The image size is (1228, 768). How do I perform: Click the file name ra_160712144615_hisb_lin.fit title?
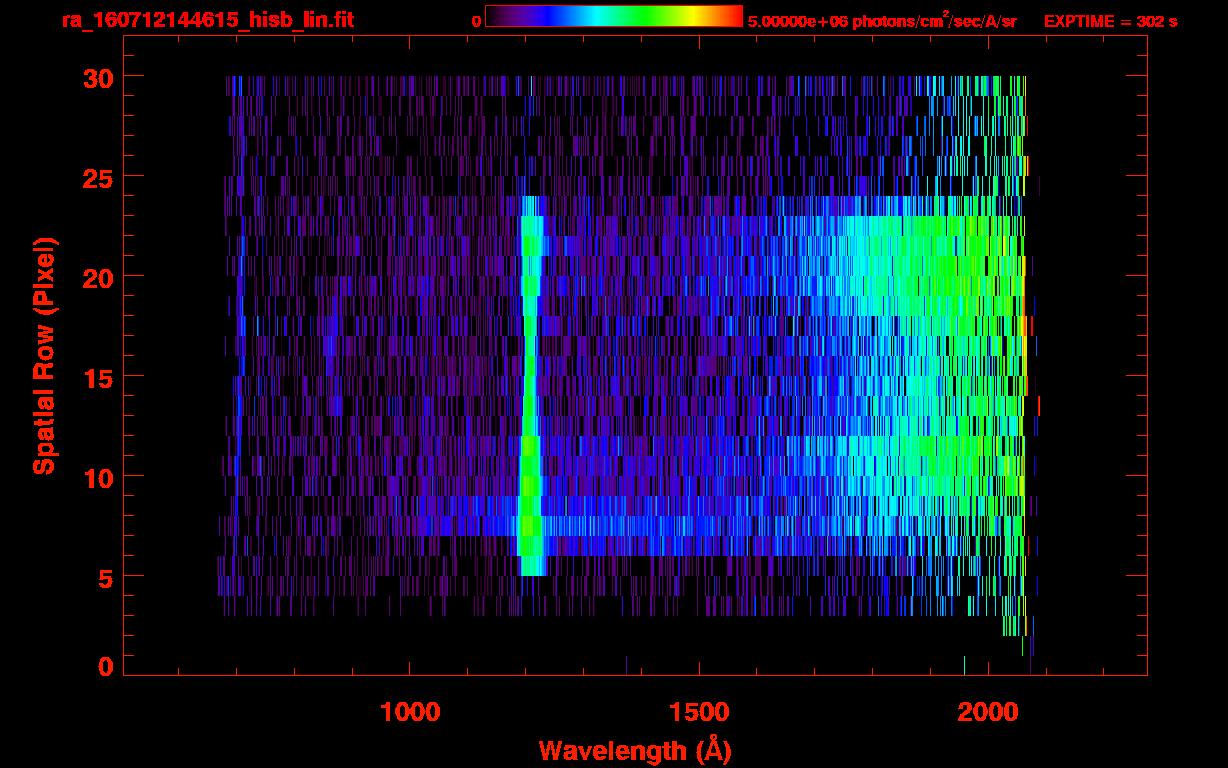tap(207, 20)
